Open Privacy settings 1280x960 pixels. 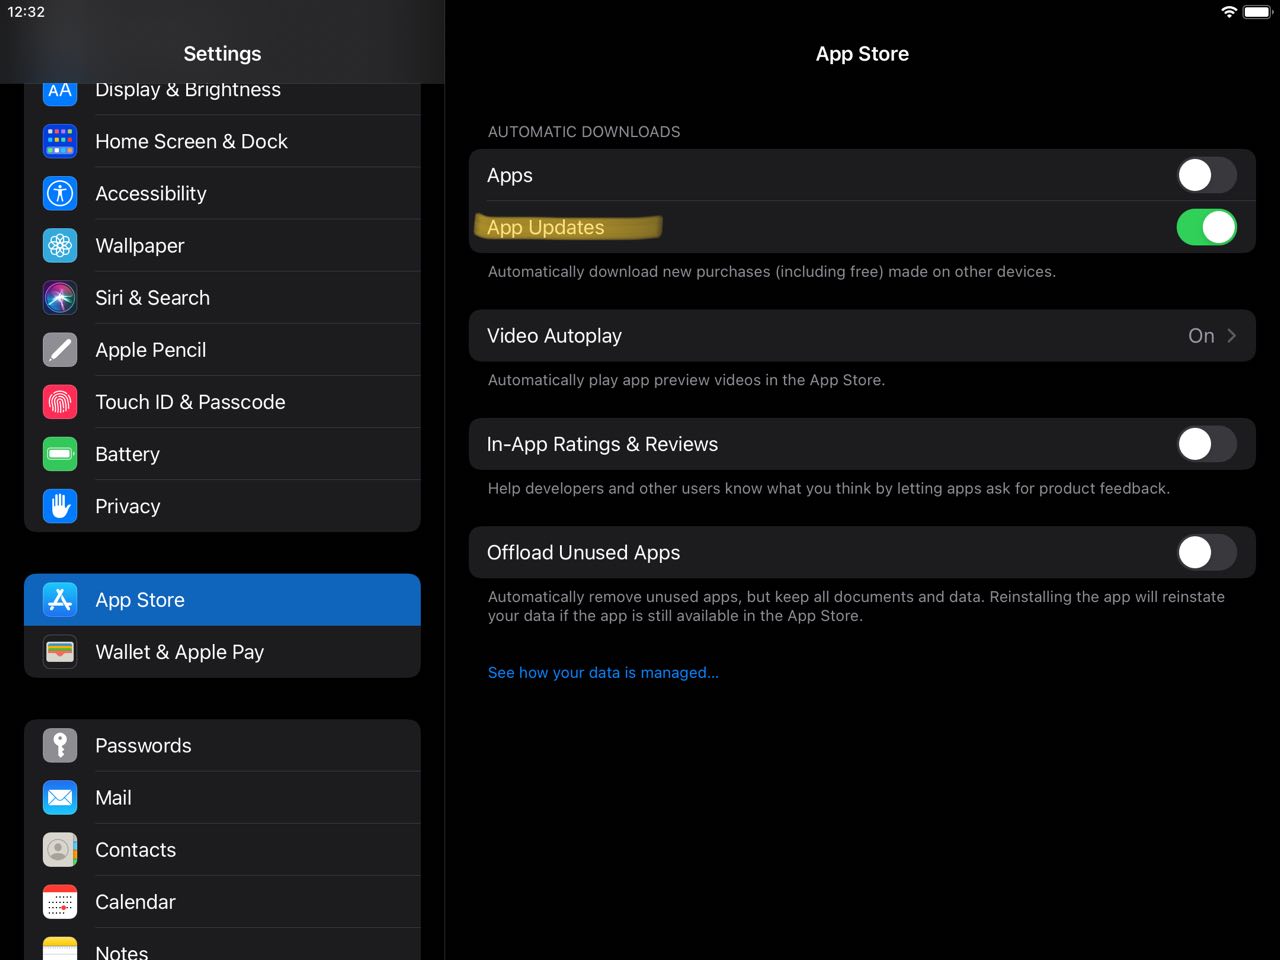(x=222, y=505)
